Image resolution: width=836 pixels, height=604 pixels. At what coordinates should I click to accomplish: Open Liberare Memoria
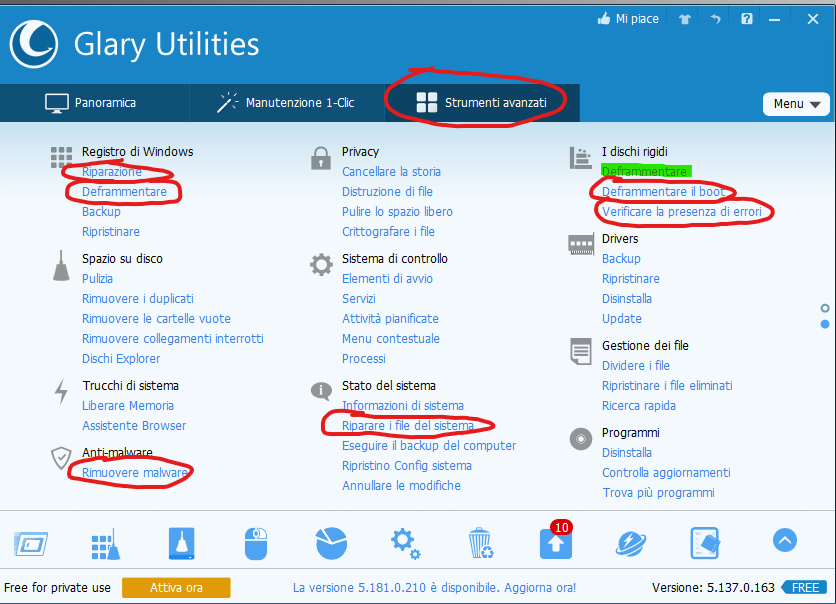(x=128, y=406)
